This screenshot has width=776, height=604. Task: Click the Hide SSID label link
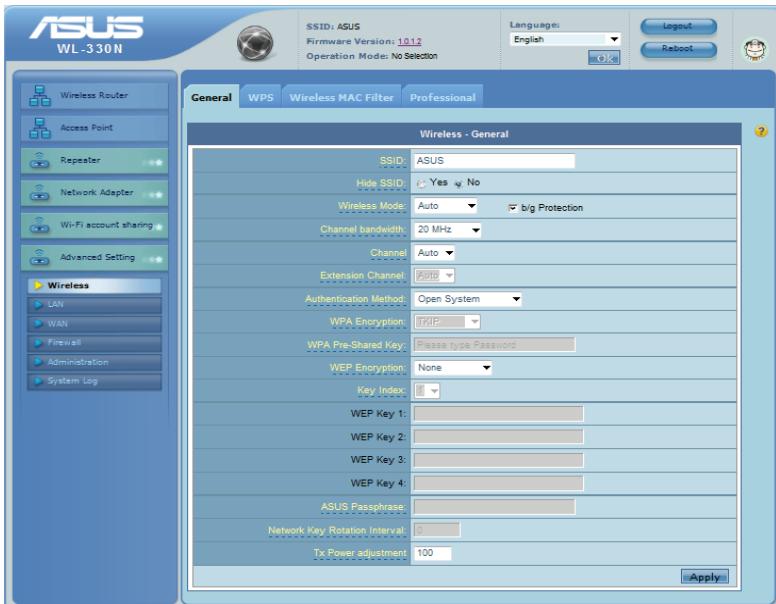(381, 184)
